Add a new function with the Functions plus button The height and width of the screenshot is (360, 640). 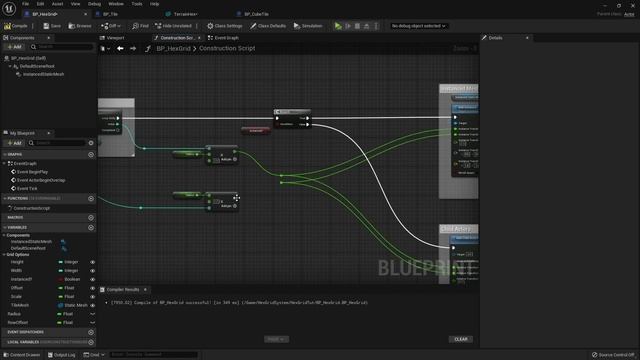point(91,198)
